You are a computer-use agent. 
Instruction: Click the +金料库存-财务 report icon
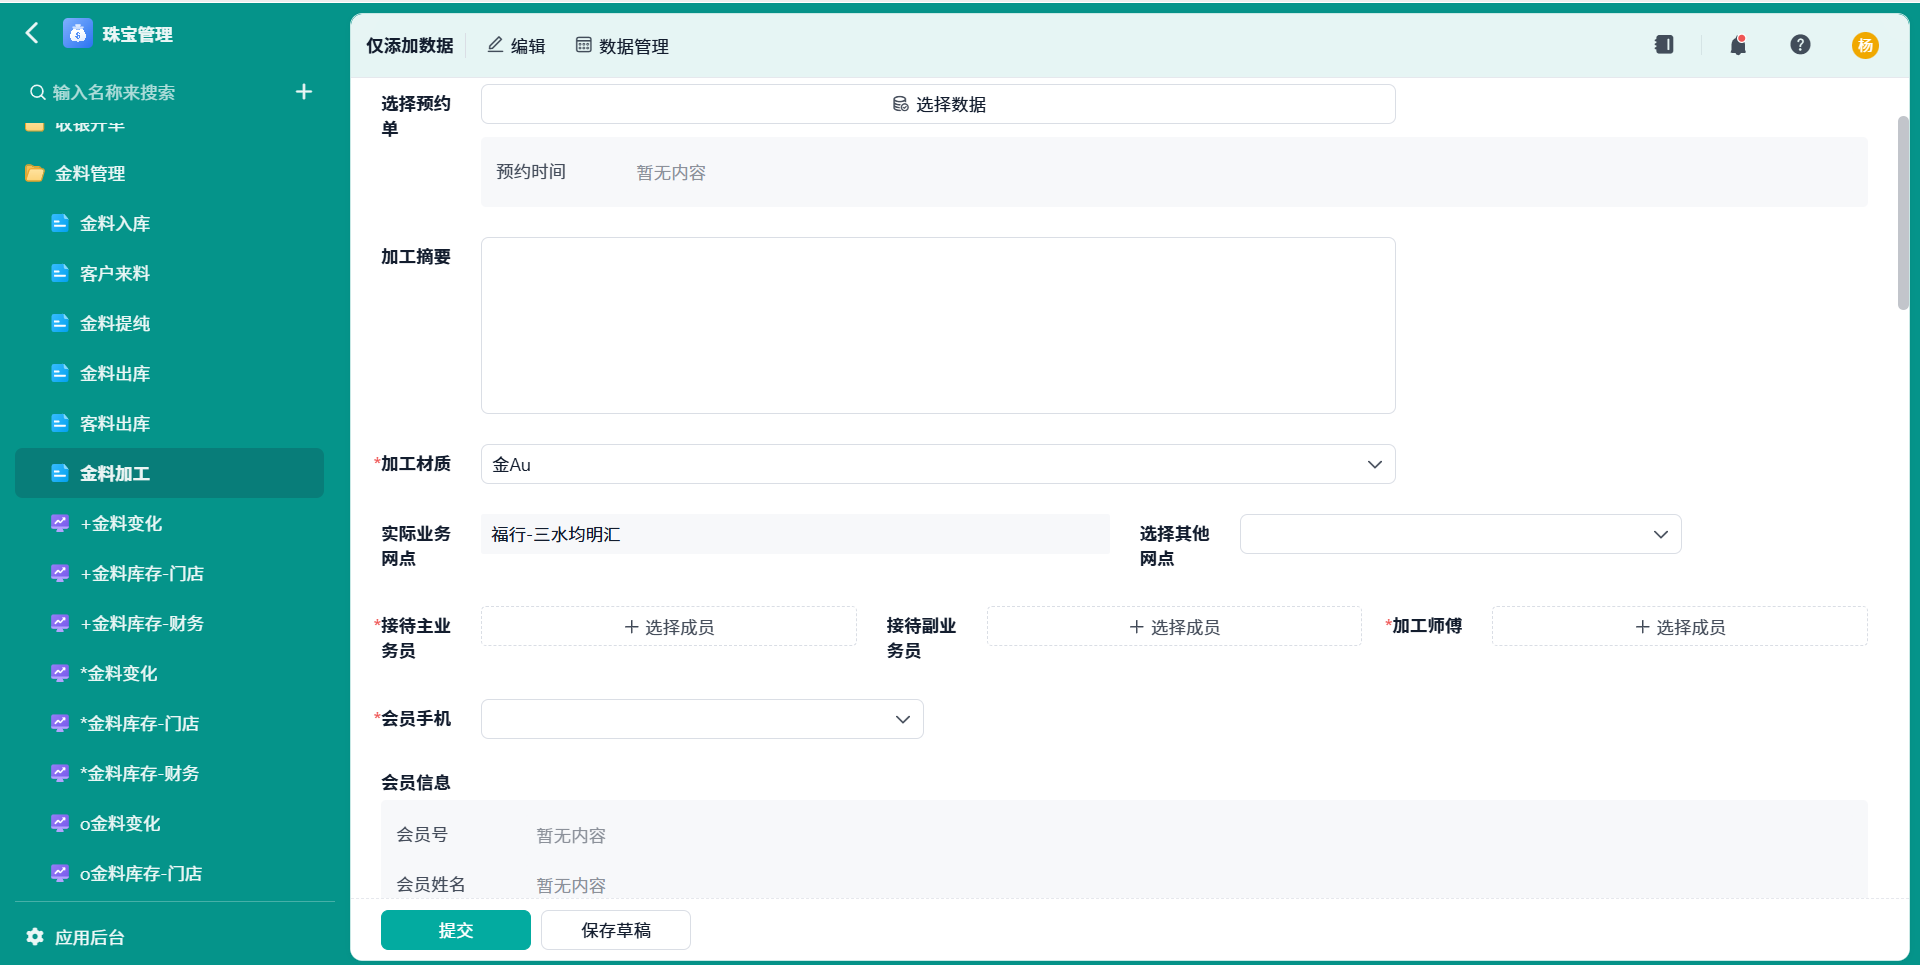[60, 623]
